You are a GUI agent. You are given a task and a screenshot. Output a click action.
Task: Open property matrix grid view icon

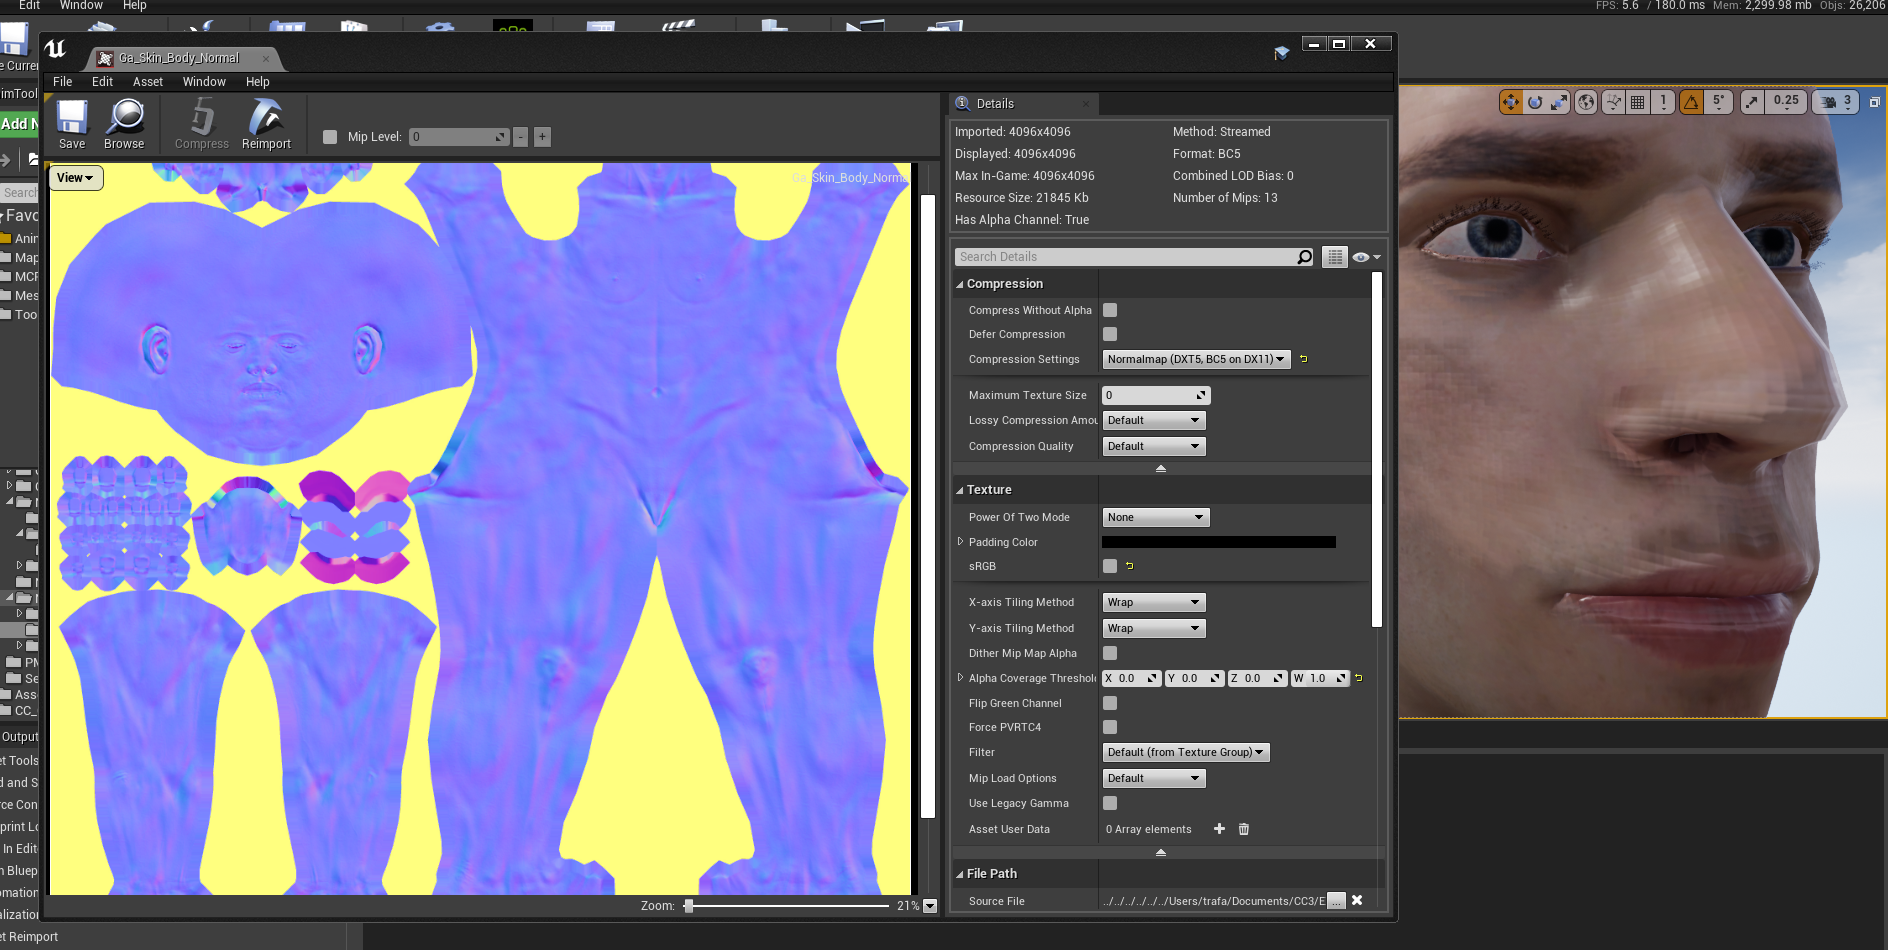click(1335, 257)
